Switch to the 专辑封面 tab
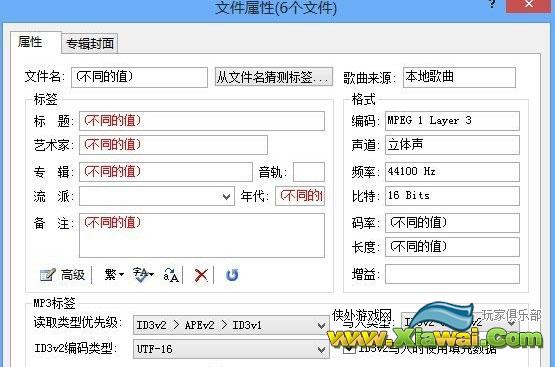Screen dimensions: 555x367 (x=90, y=44)
